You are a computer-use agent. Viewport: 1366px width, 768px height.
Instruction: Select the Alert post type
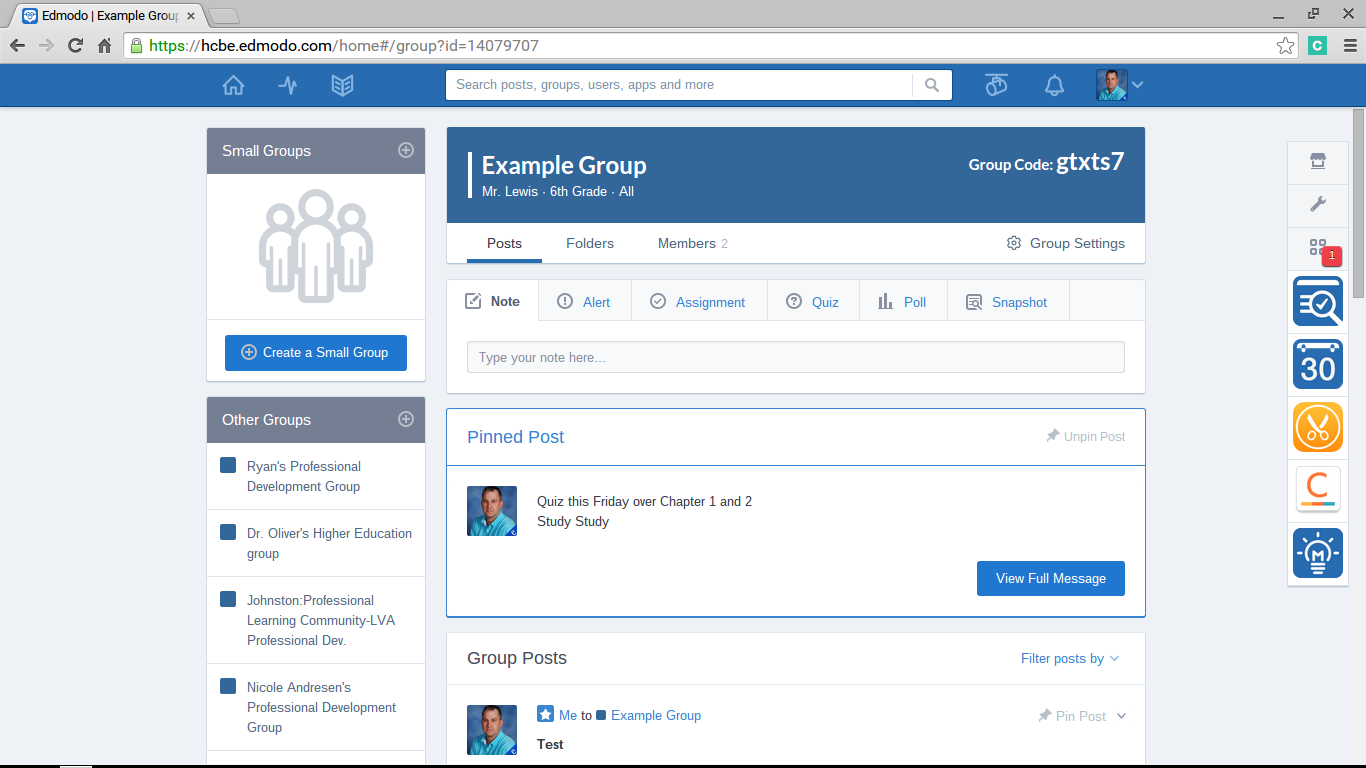pos(584,302)
